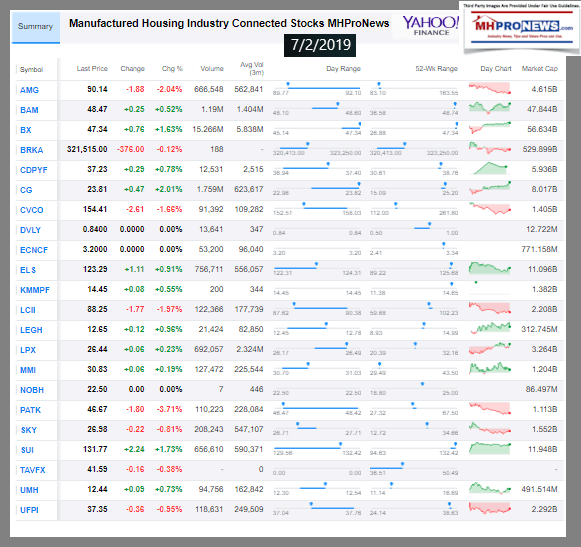The width and height of the screenshot is (581, 547).
Task: Sort by the Volume column header
Action: (x=212, y=69)
